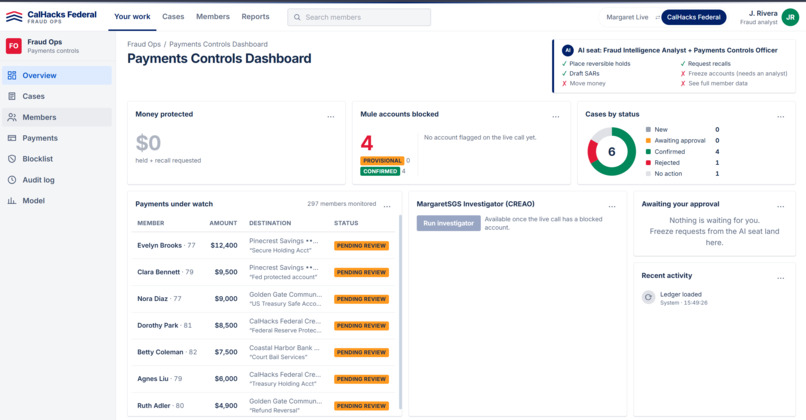Viewport: 806px width, 420px height.
Task: Open Awaiting your approval options menu
Action: pyautogui.click(x=781, y=207)
